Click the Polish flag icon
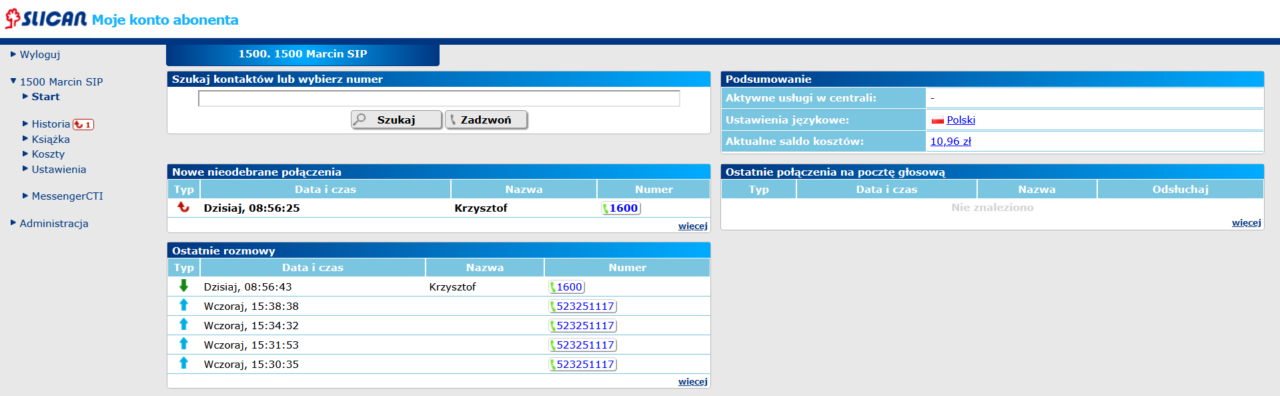 tap(938, 120)
